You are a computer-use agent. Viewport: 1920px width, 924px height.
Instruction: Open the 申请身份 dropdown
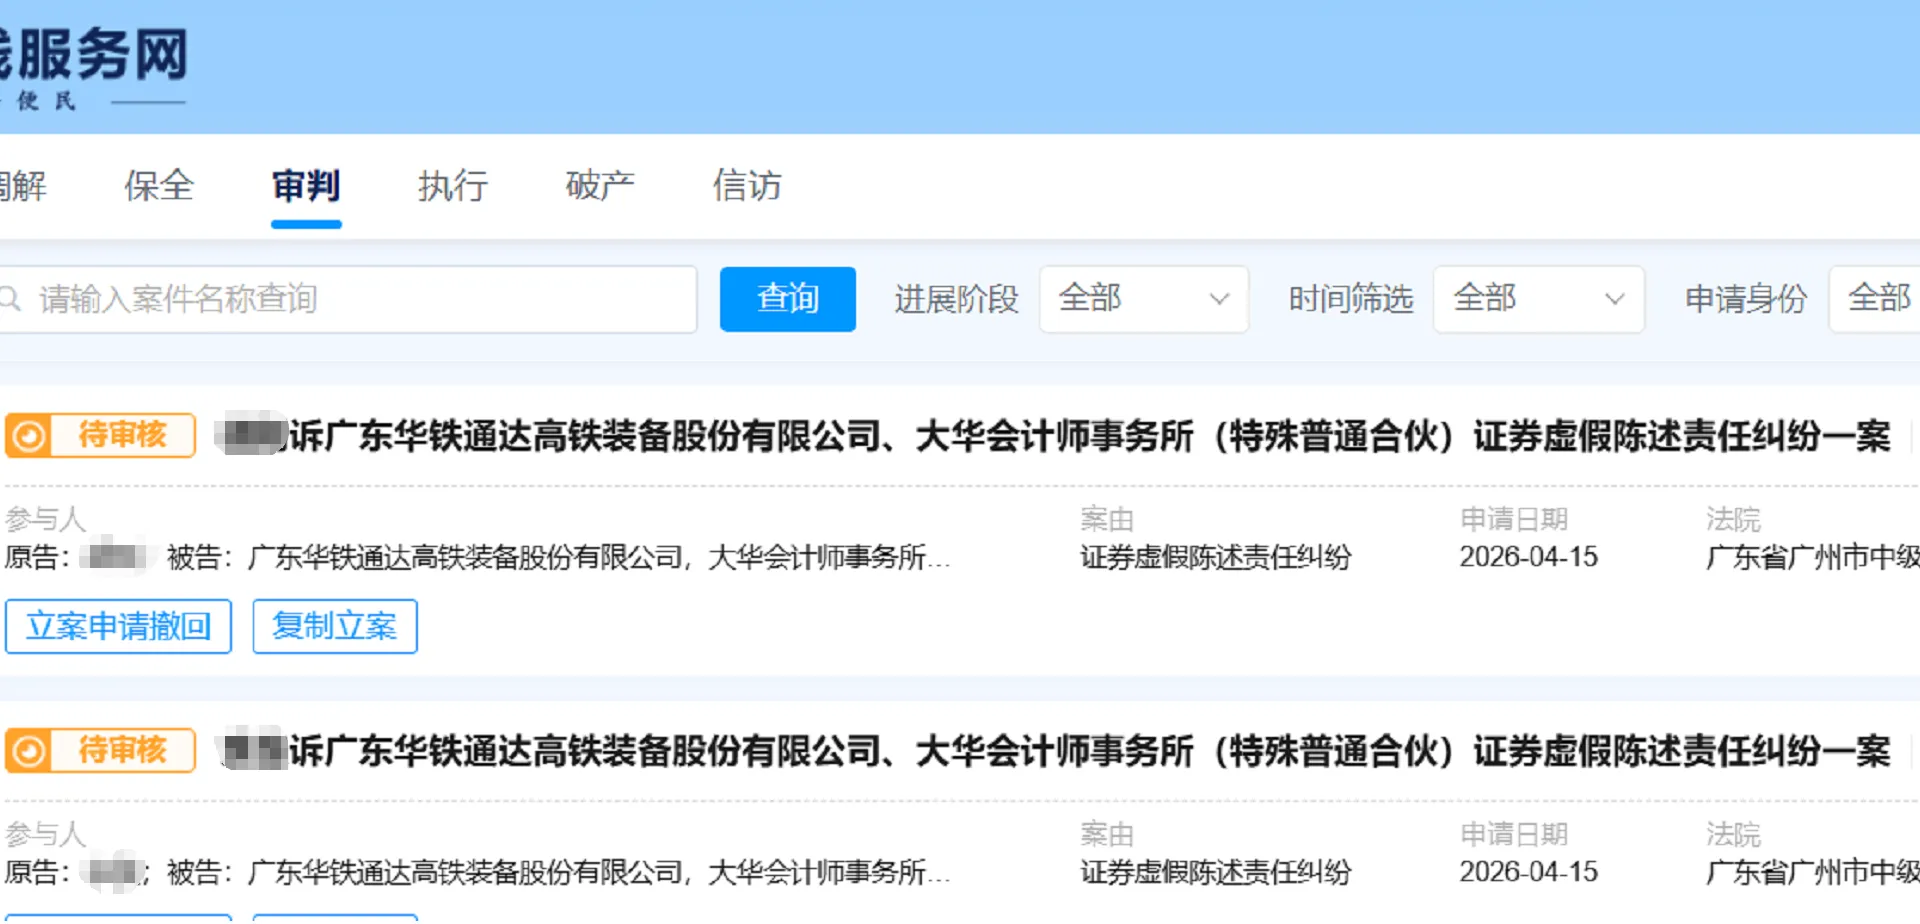click(1875, 299)
